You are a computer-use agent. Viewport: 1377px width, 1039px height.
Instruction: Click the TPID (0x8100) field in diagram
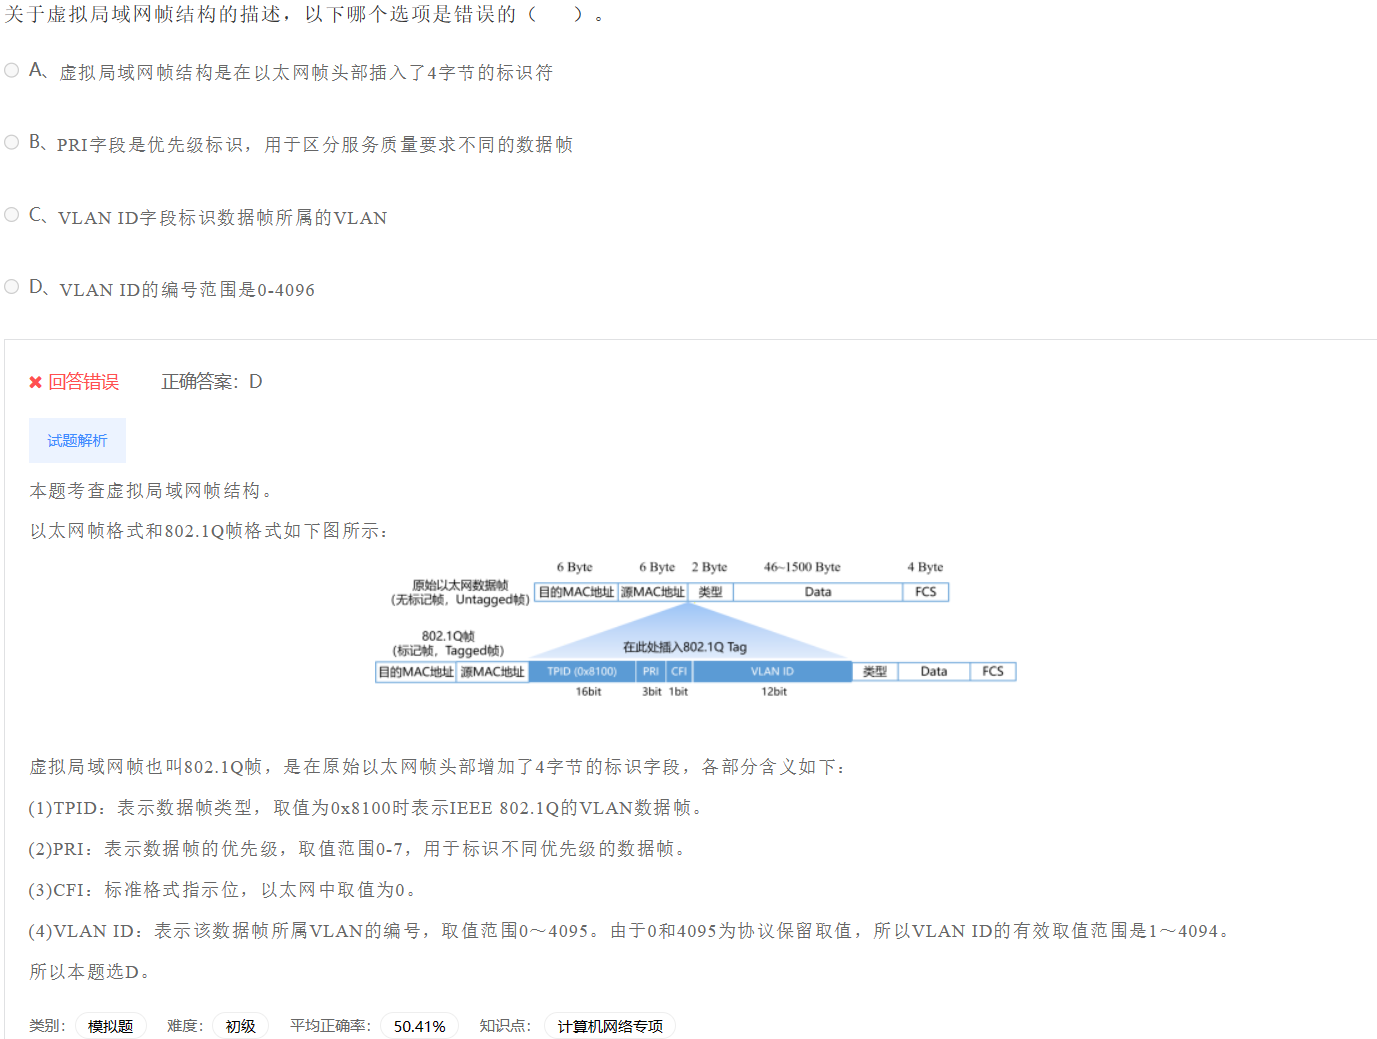(x=582, y=672)
